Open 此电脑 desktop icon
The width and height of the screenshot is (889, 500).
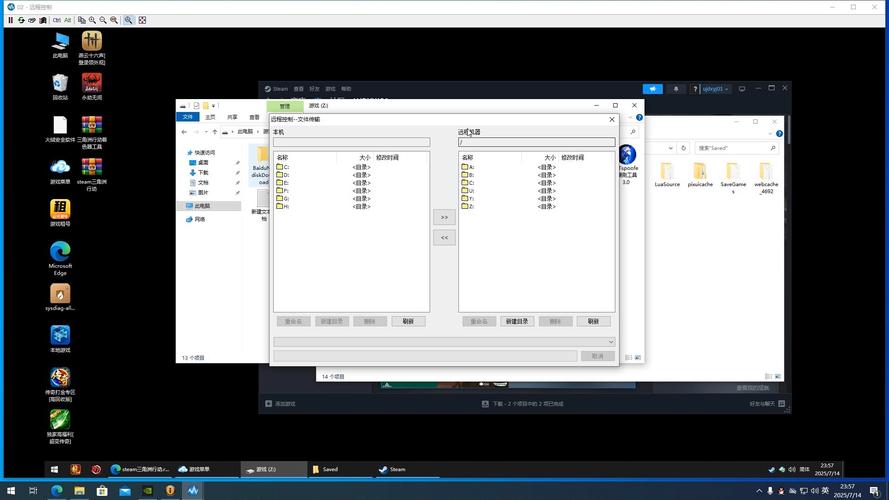pos(60,45)
